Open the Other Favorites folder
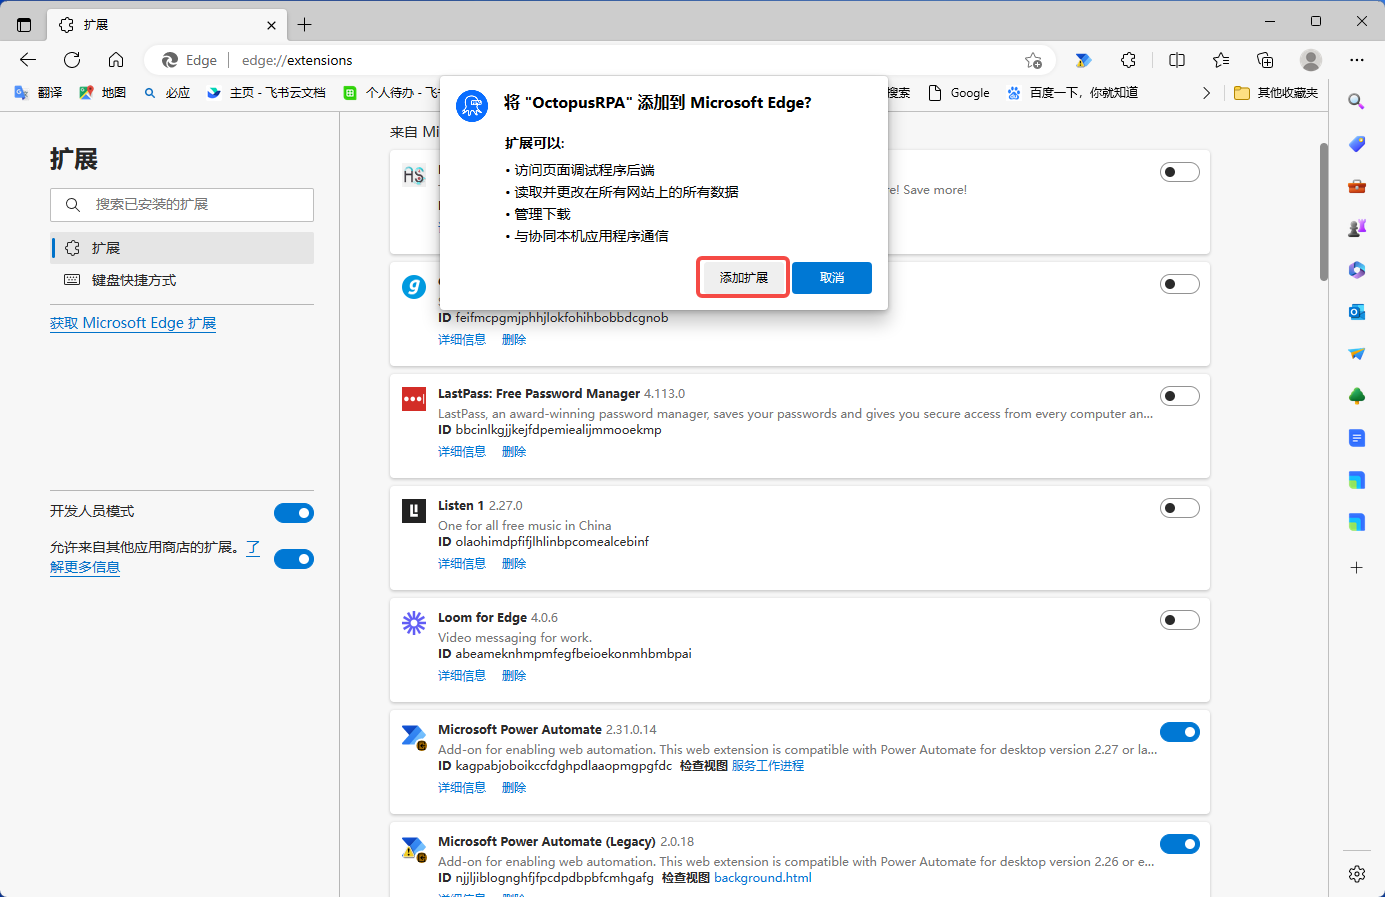 (1276, 93)
